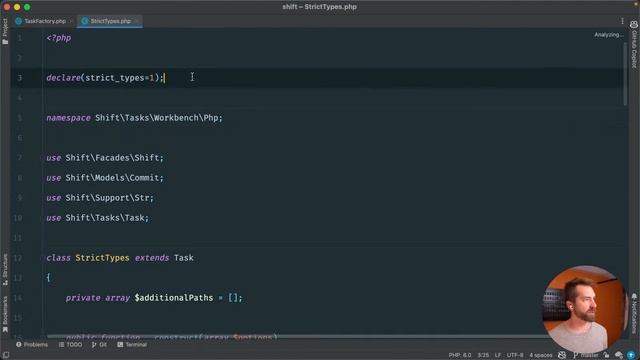640x360 pixels.
Task: Click Shift\Tasks\Workbench\Php namespace path
Action: click(157, 118)
